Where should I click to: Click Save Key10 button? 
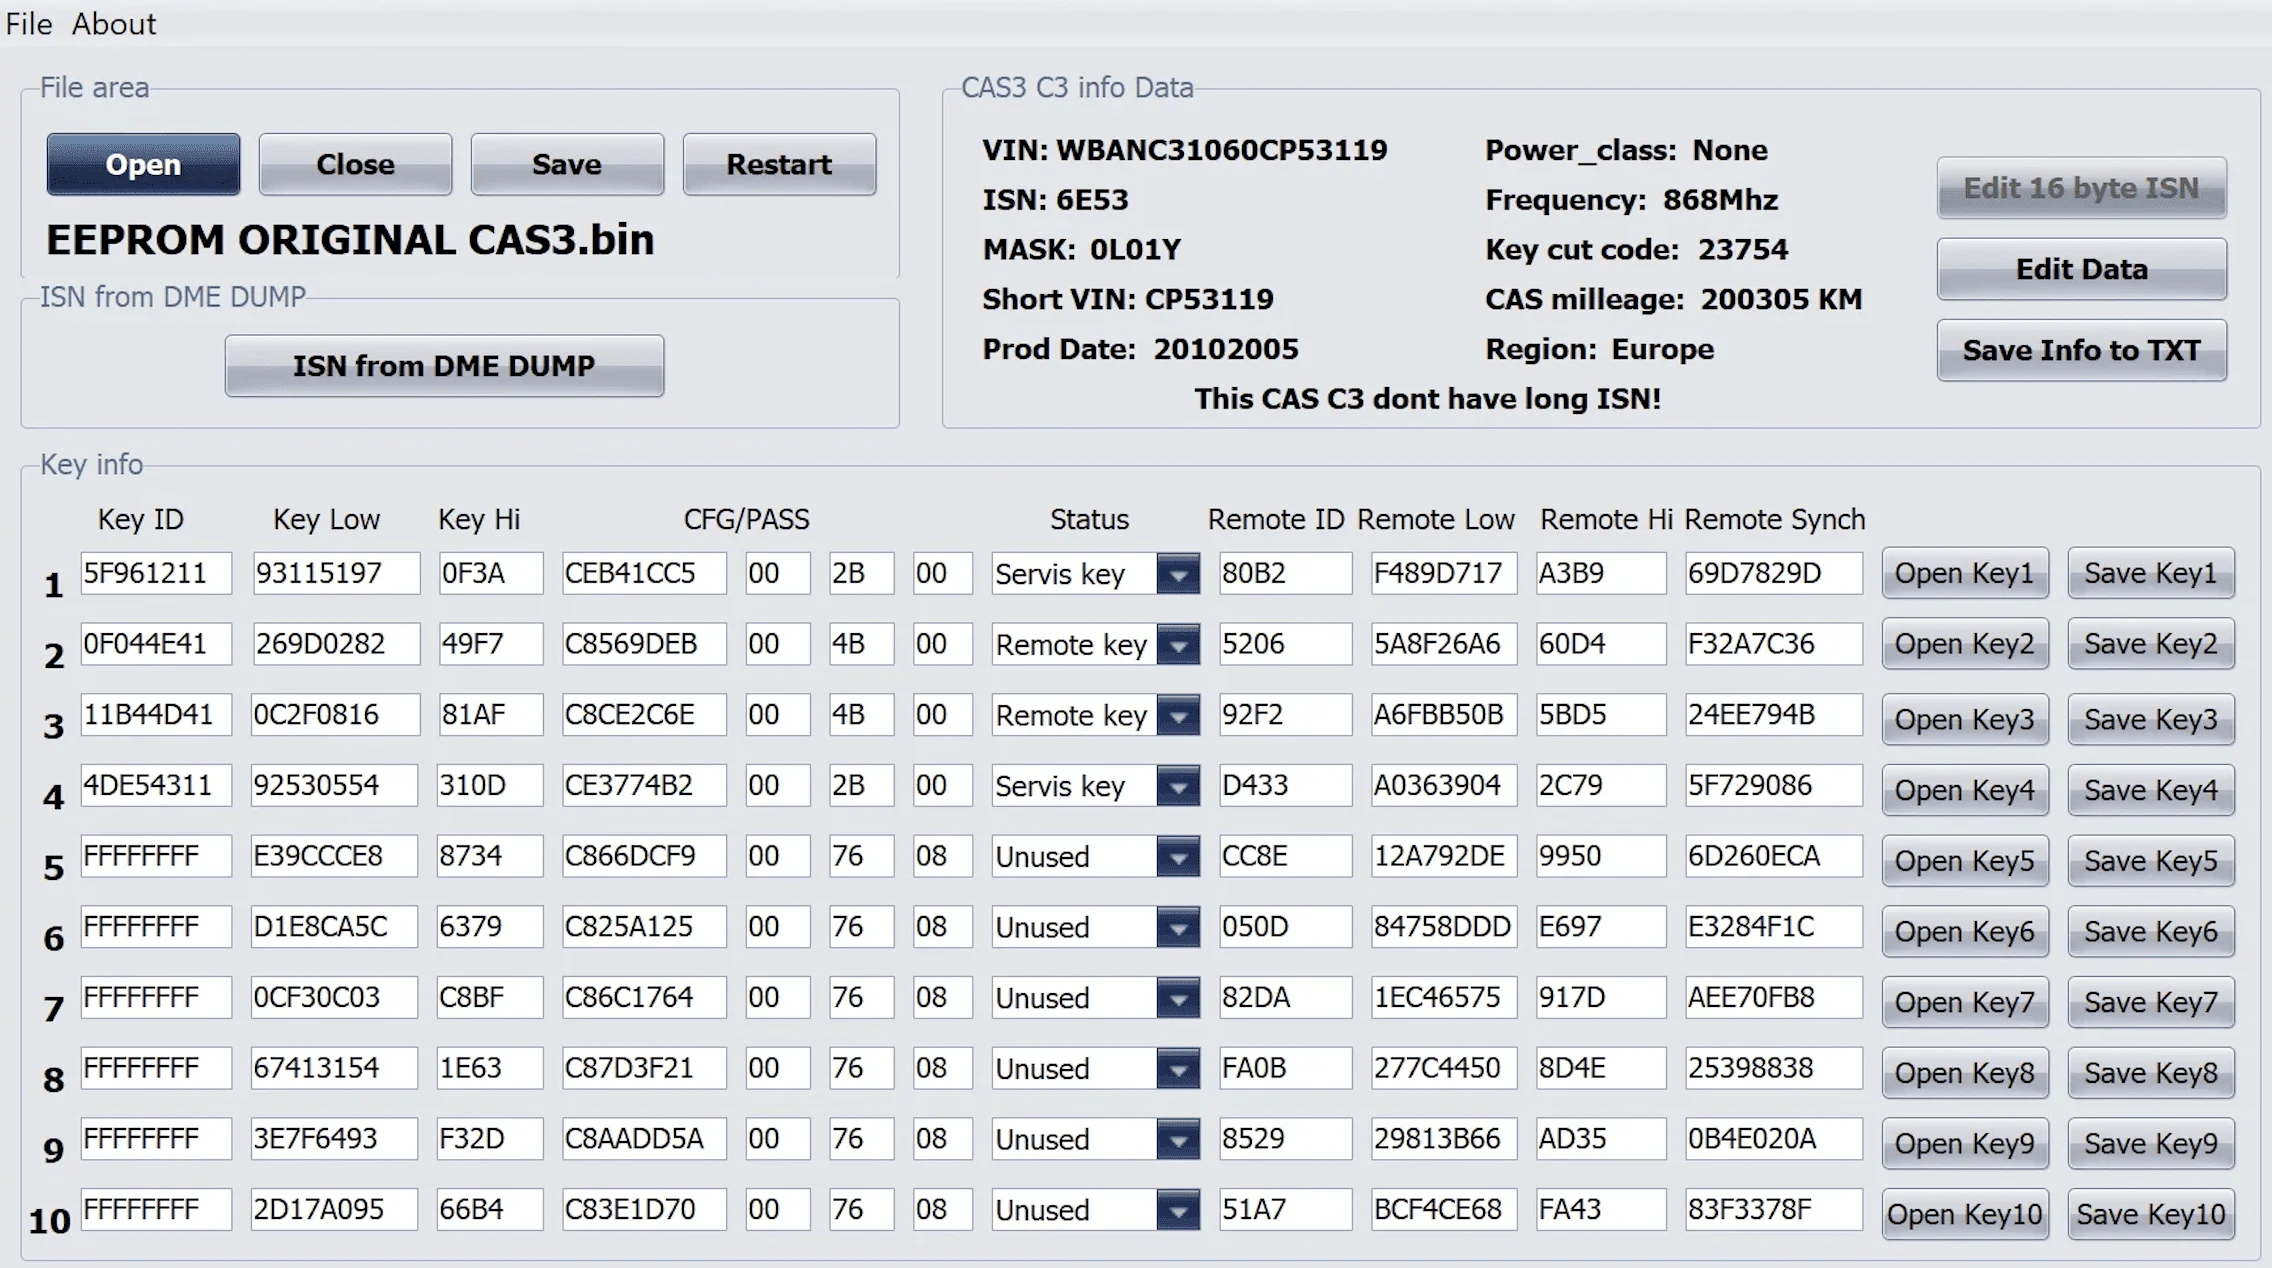(2151, 1214)
